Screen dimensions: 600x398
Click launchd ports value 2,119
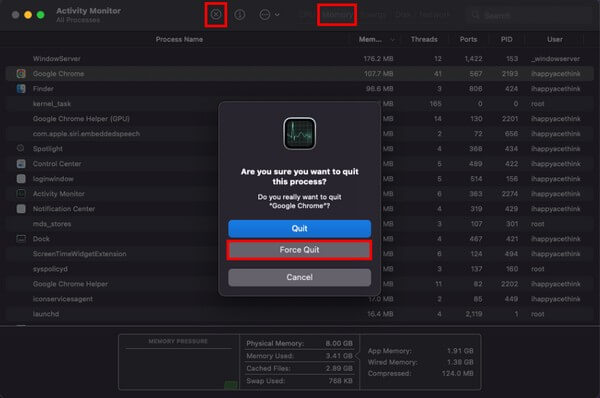click(x=473, y=314)
